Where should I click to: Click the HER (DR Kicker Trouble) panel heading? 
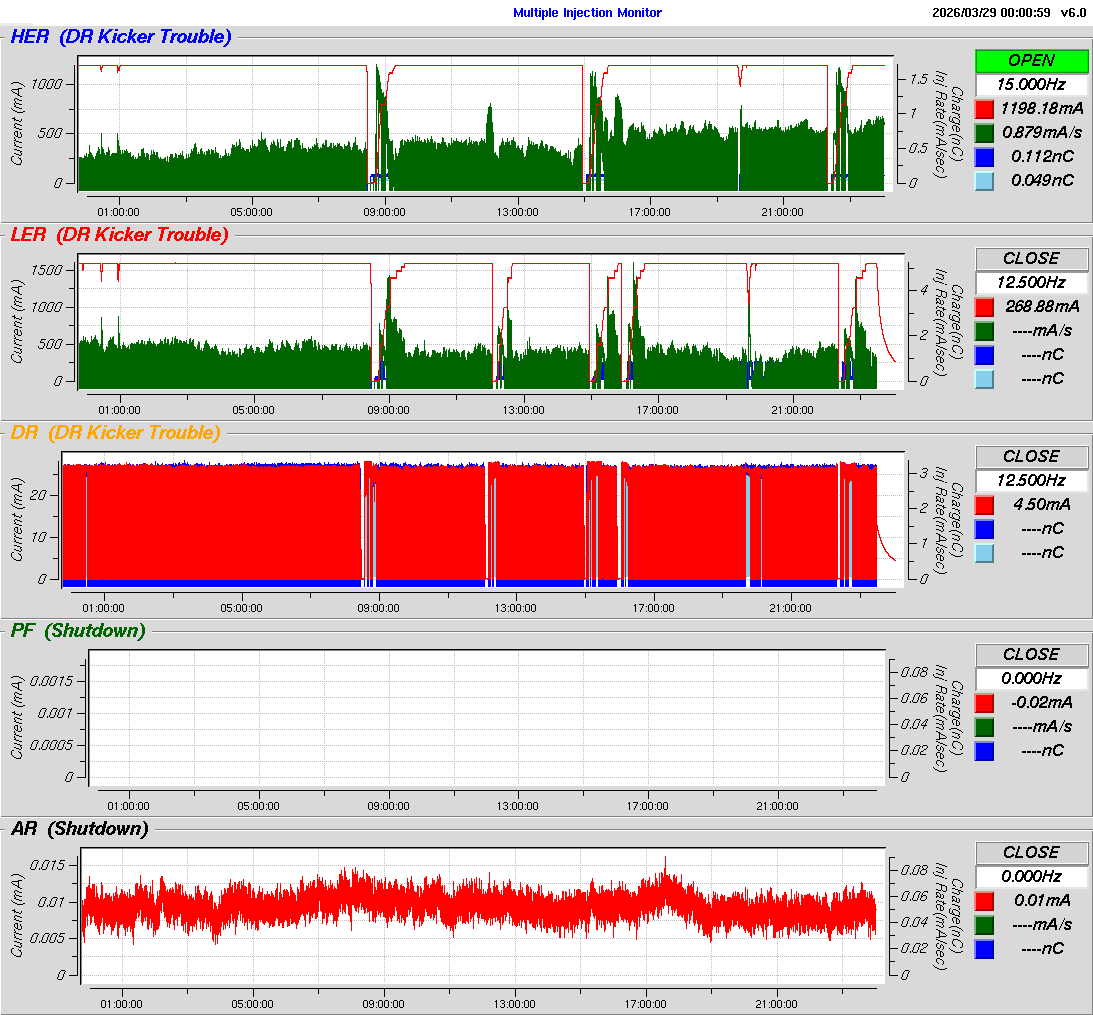pos(120,37)
